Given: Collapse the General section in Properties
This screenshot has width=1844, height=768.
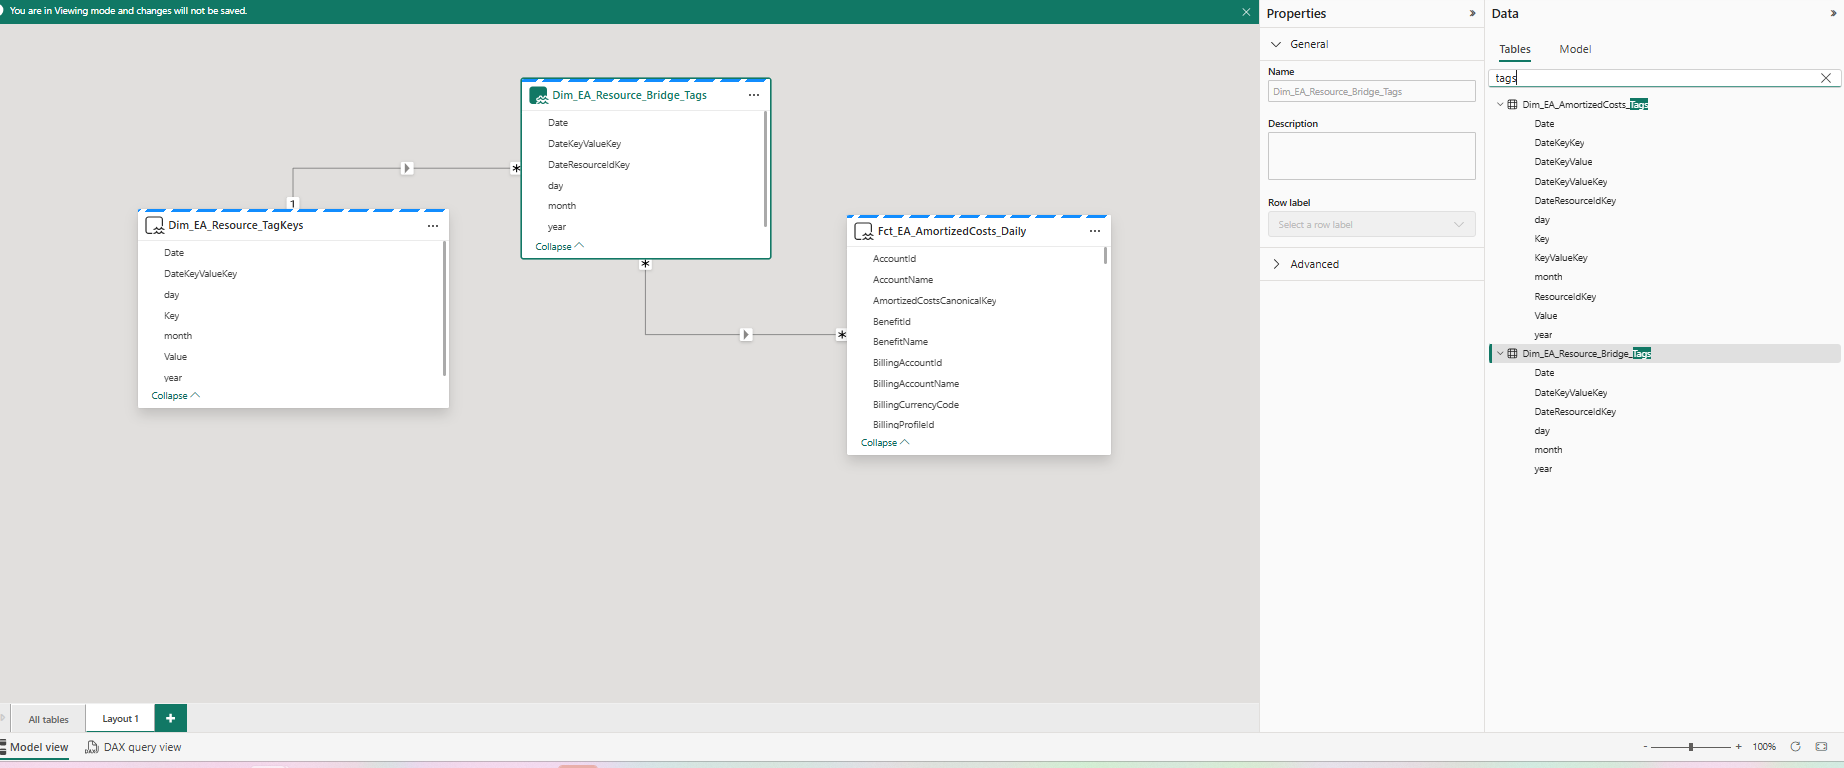Looking at the screenshot, I should click(1276, 44).
